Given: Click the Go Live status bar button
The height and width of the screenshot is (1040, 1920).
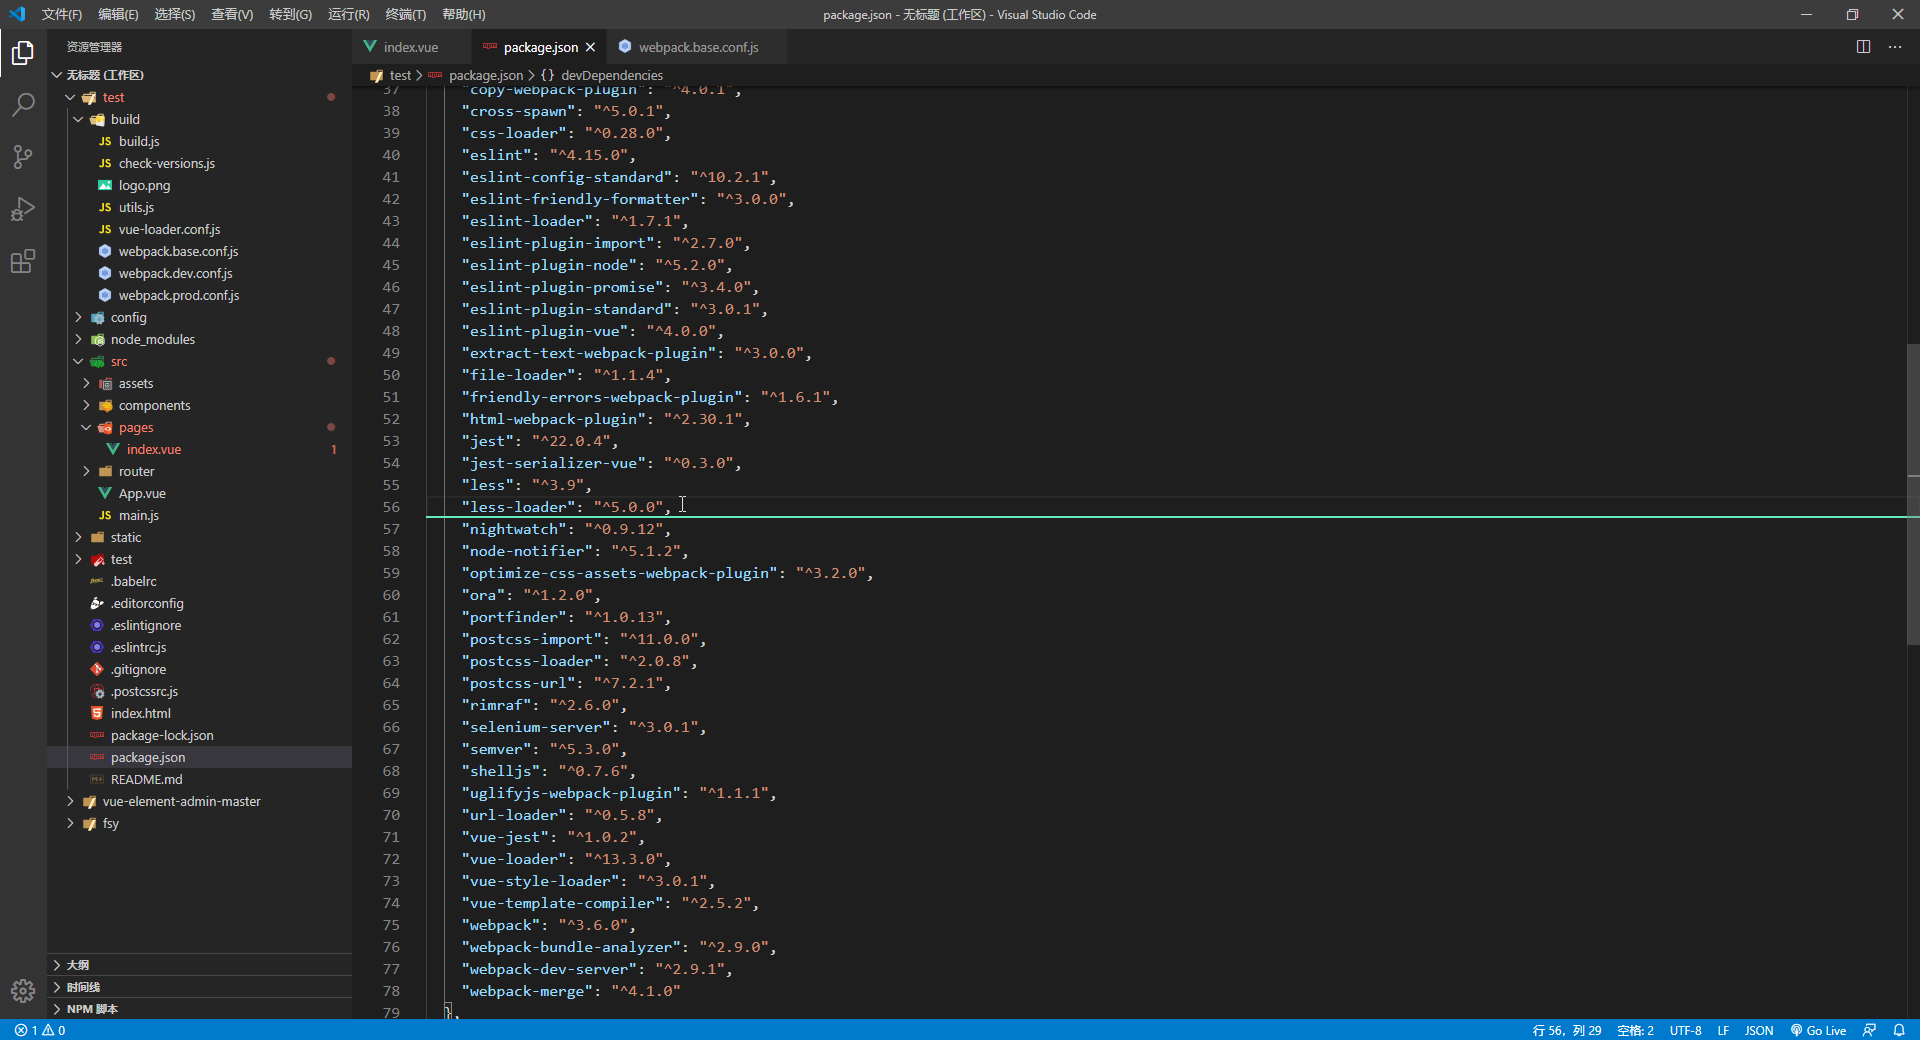Looking at the screenshot, I should [x=1818, y=1030].
